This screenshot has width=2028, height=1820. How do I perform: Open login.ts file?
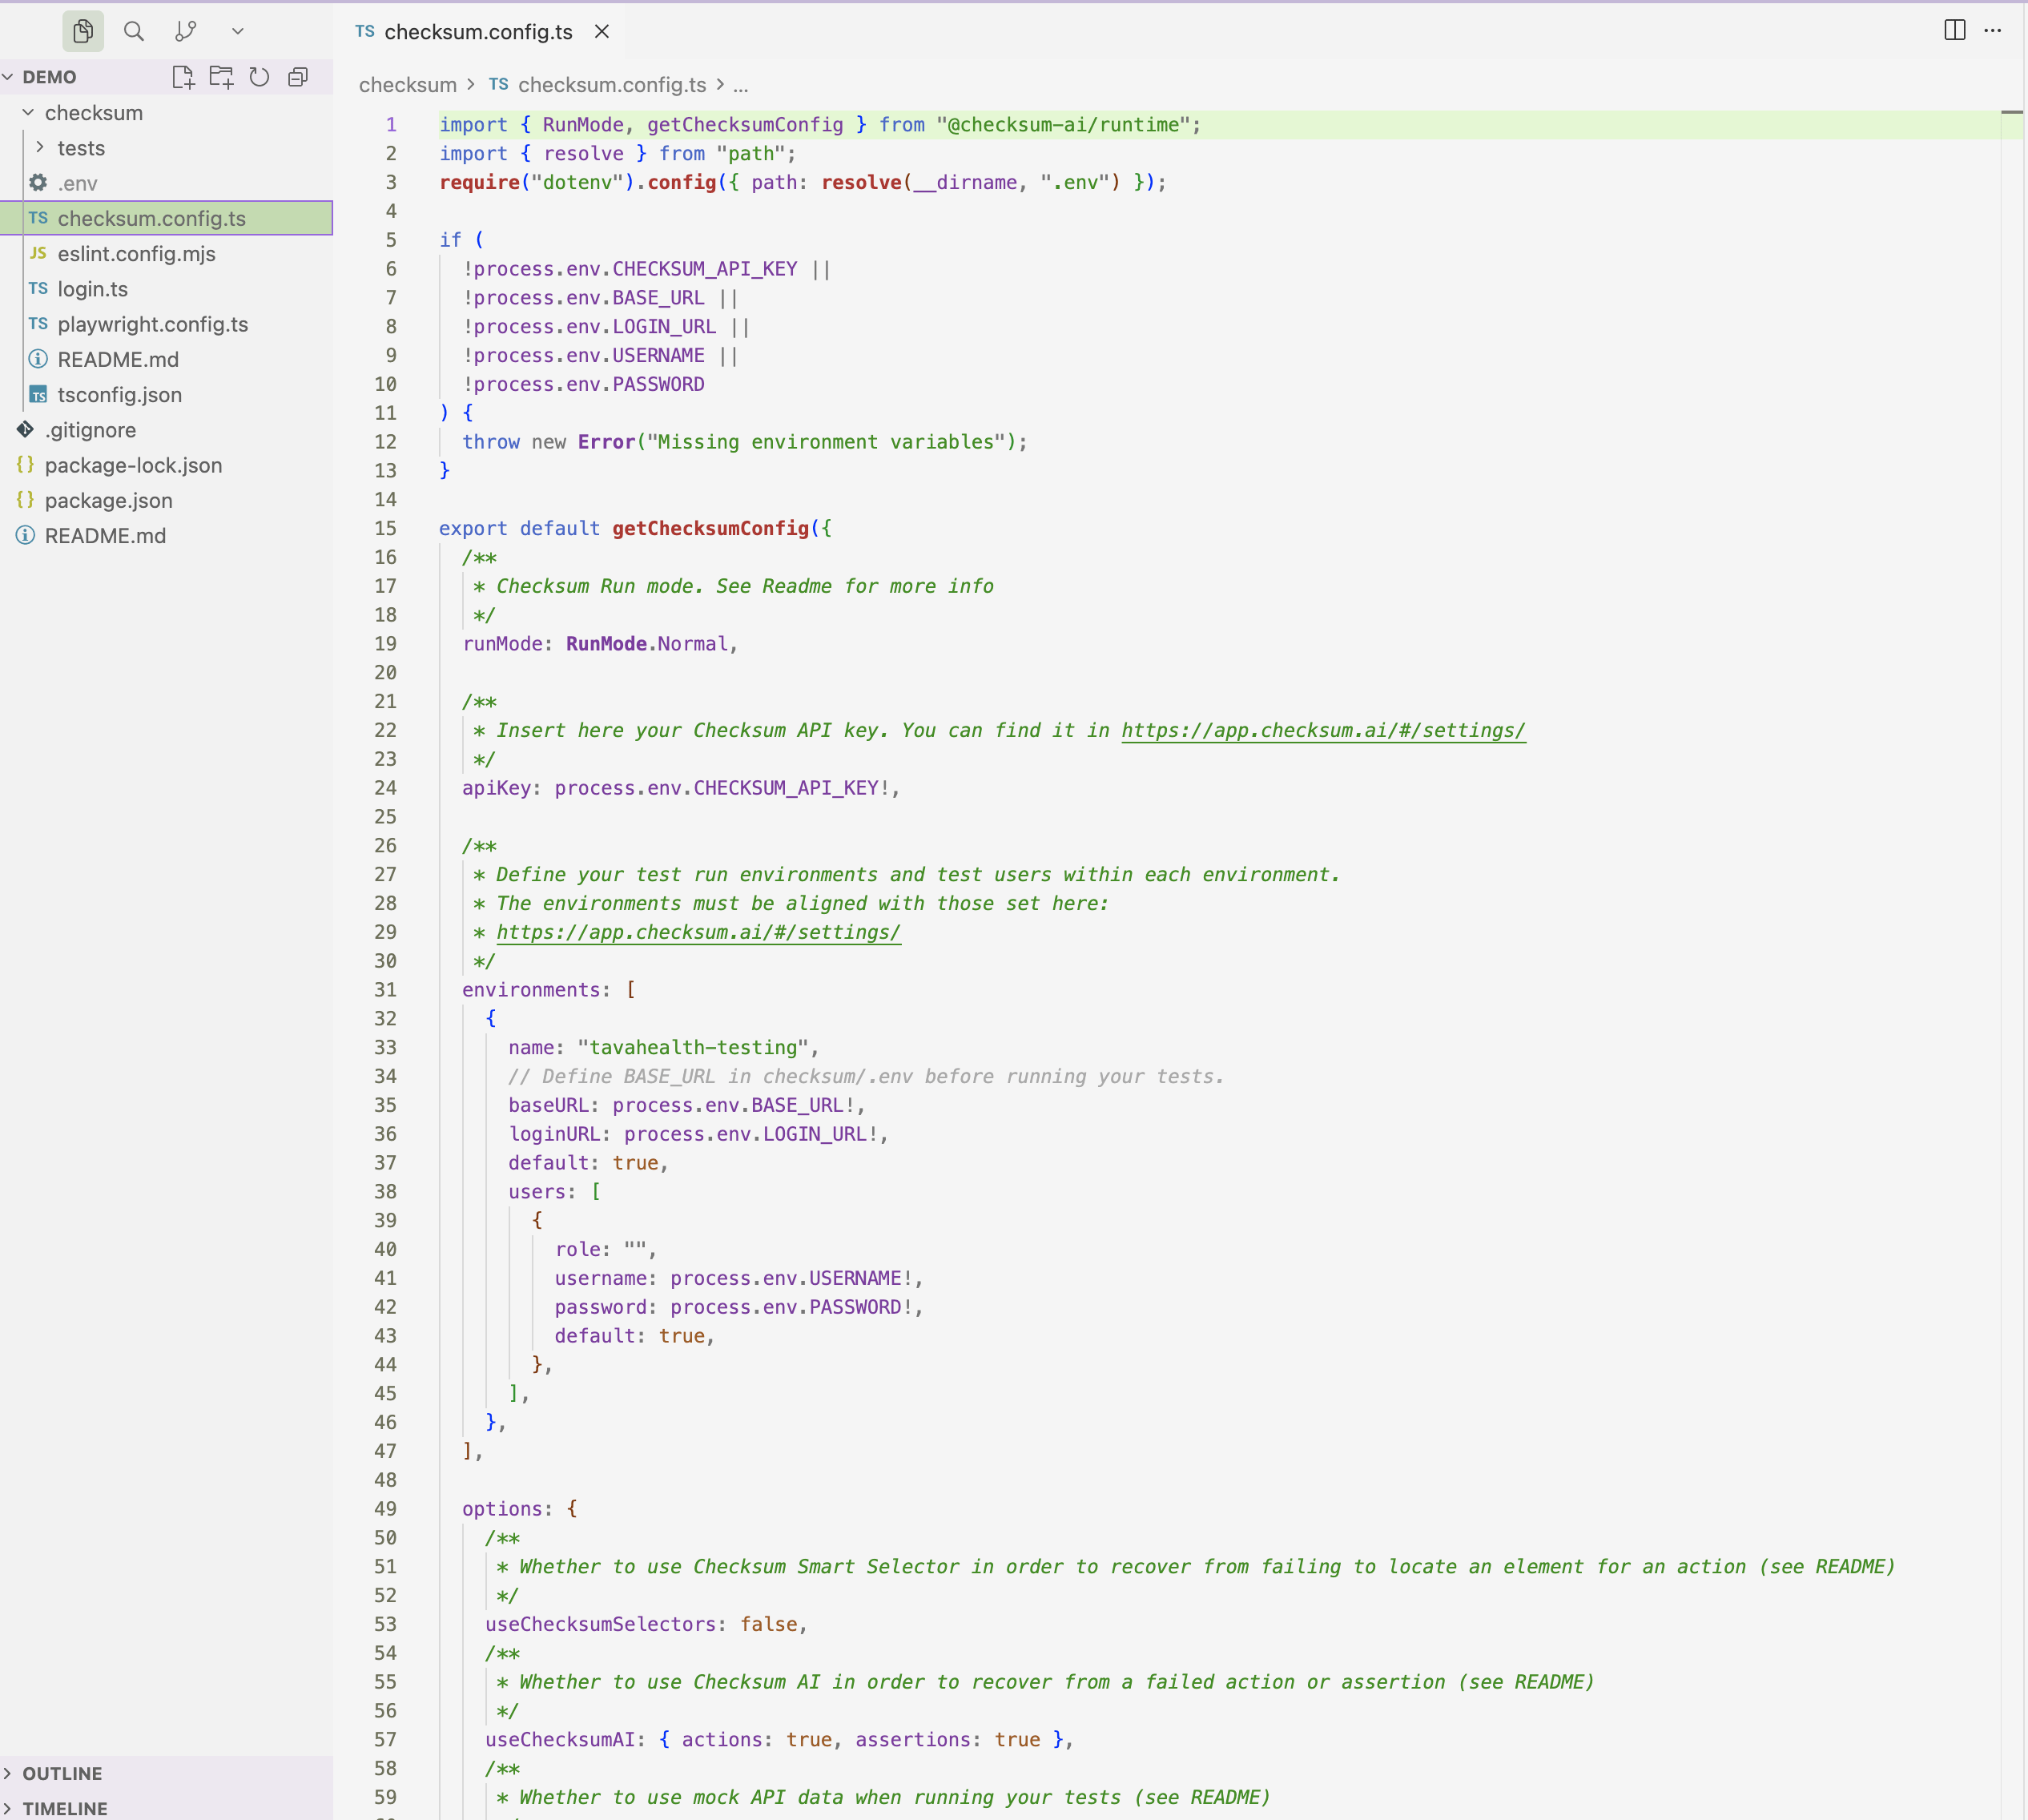click(166, 289)
